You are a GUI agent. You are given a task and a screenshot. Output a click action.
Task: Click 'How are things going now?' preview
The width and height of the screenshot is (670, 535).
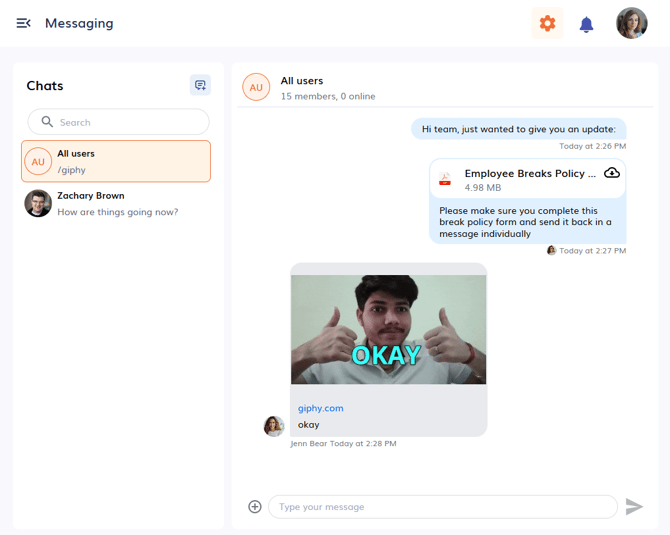[118, 212]
